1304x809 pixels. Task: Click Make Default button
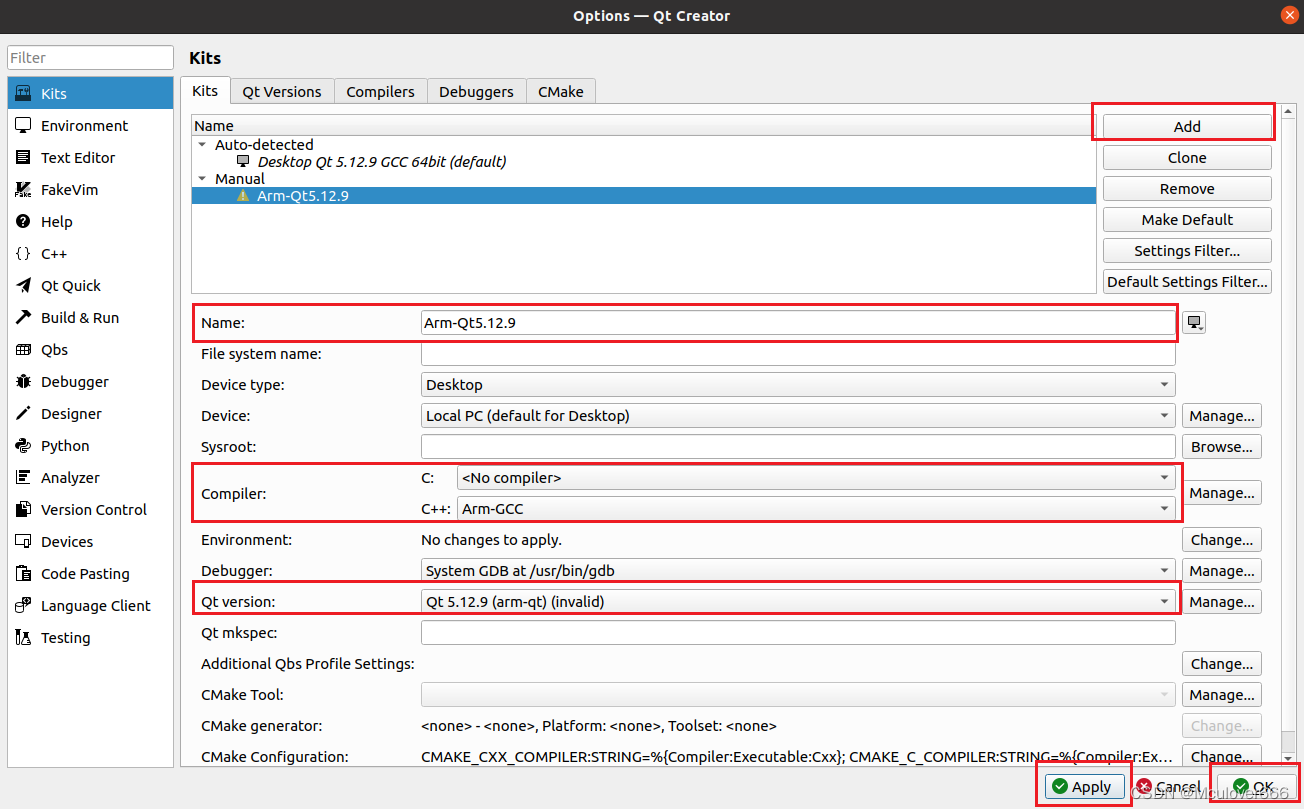pos(1187,219)
